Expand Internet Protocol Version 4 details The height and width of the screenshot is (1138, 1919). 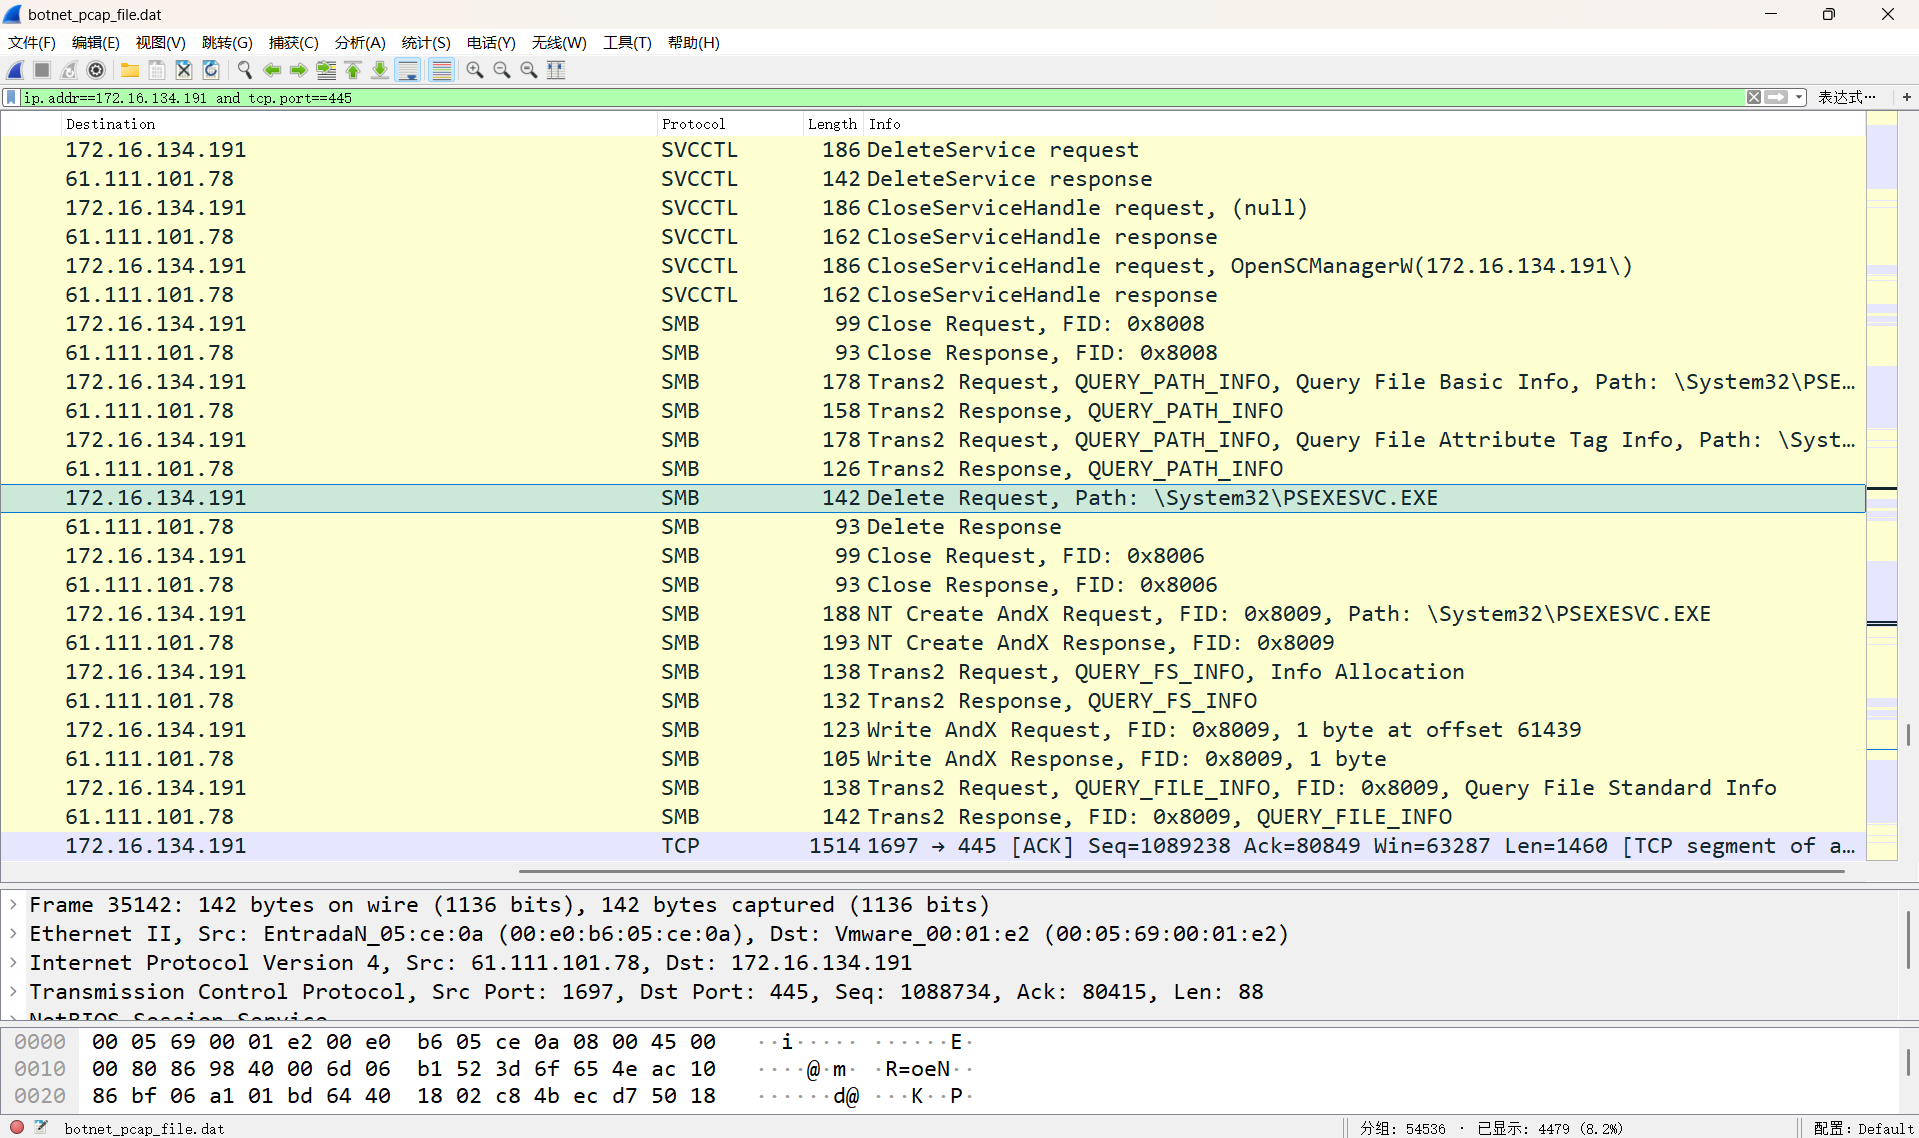(13, 963)
